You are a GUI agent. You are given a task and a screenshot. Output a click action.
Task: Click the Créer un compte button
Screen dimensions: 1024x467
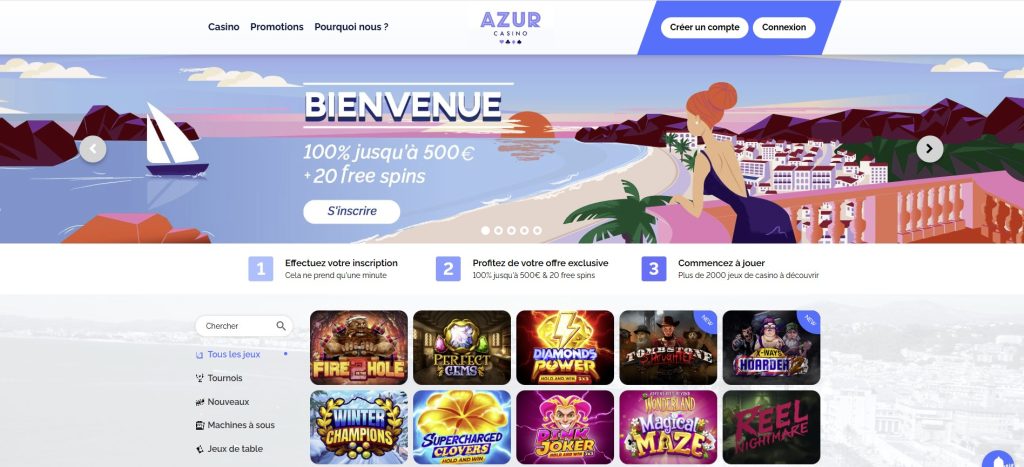point(705,27)
